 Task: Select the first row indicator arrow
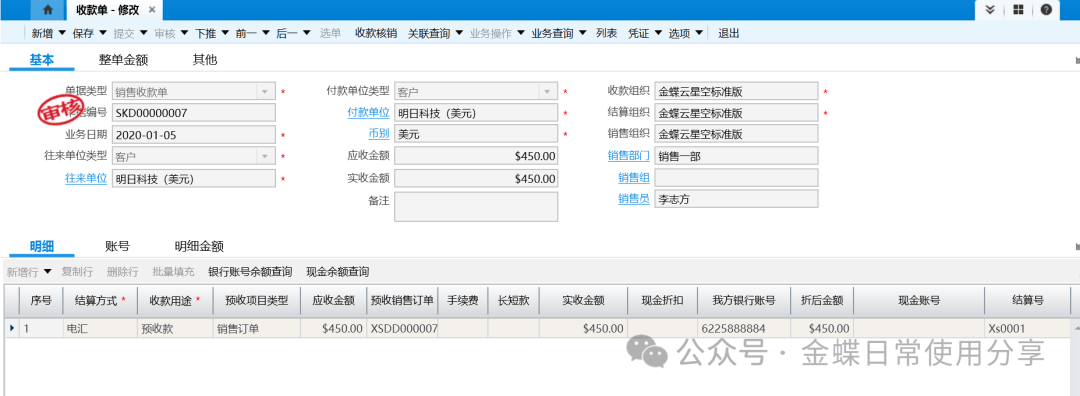tap(12, 329)
